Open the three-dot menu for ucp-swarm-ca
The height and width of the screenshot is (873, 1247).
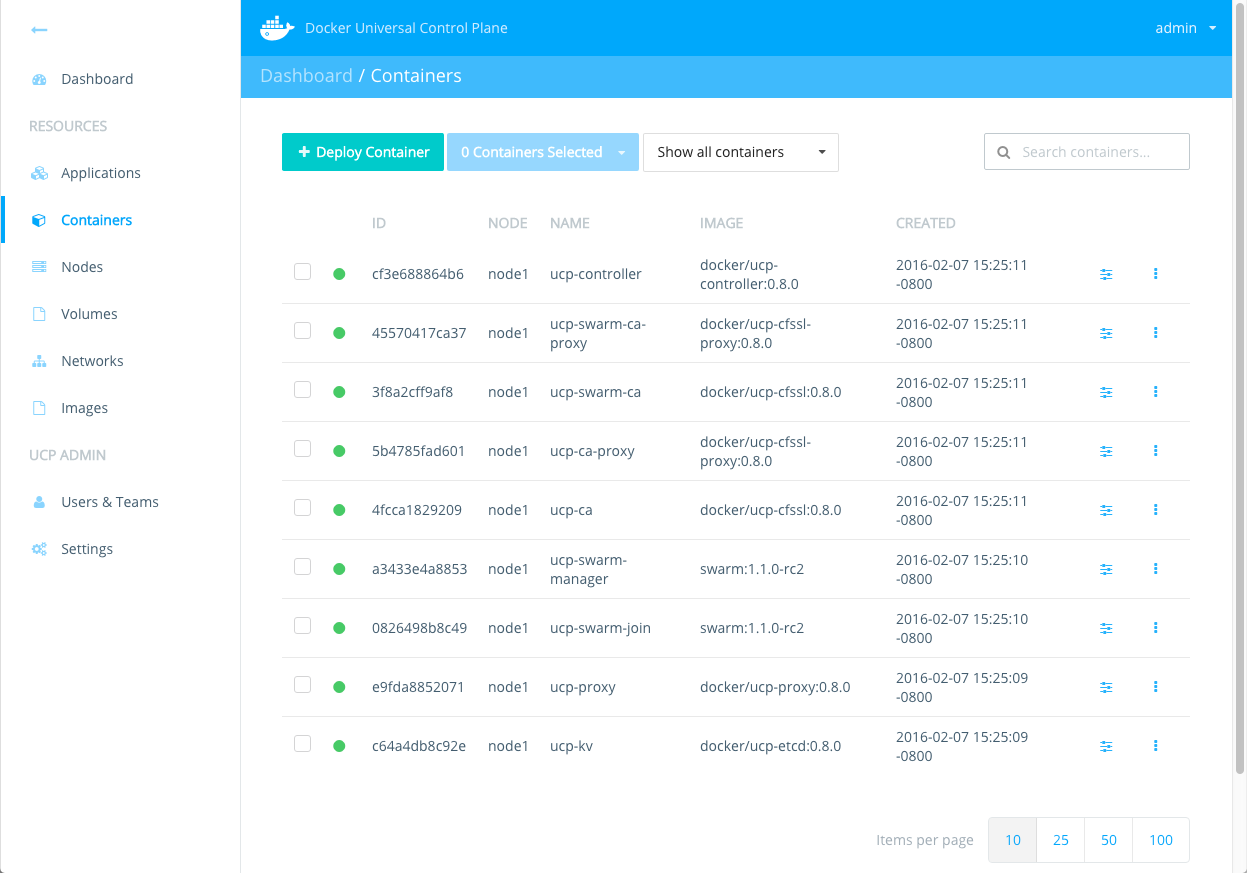tap(1156, 392)
